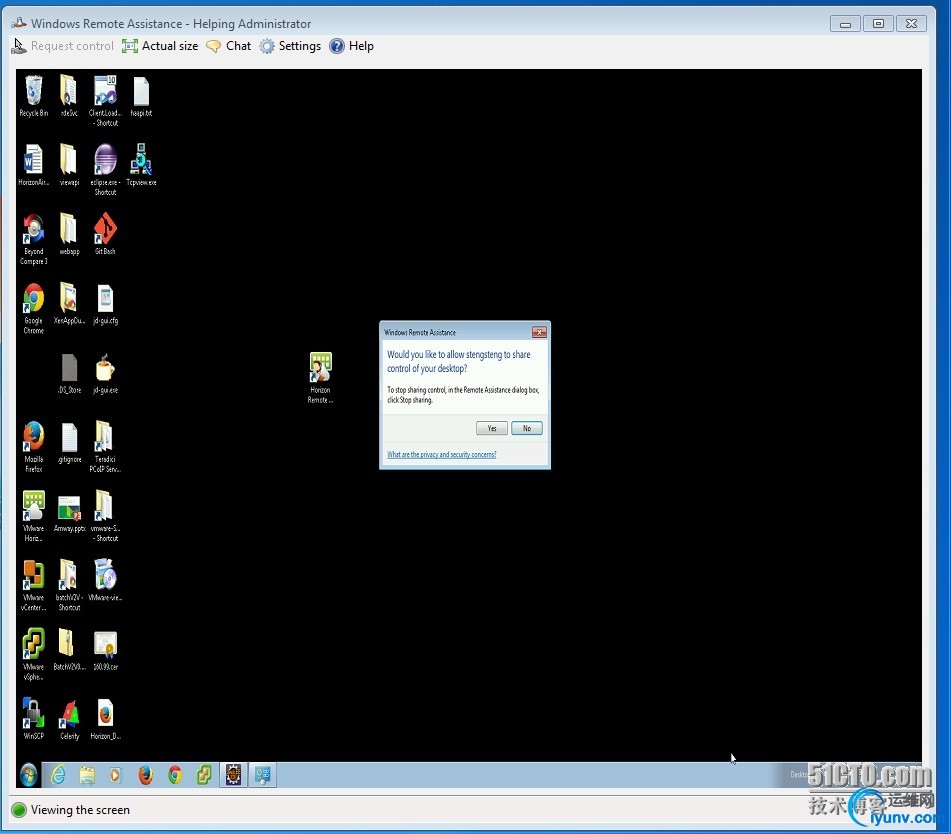Select the Google Chrome desktop icon

tap(33, 308)
